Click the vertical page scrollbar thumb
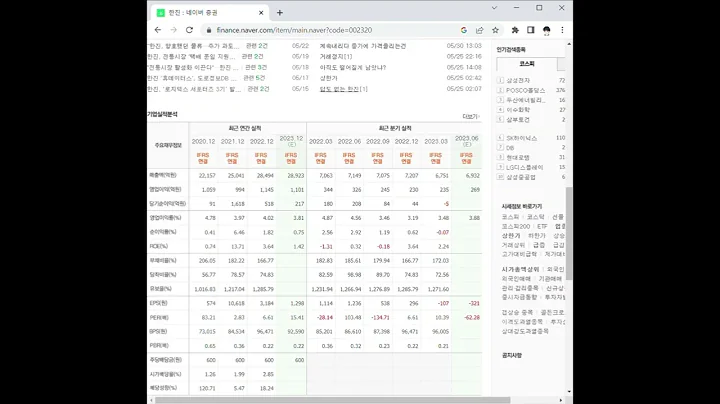720x404 pixels. tap(569, 233)
